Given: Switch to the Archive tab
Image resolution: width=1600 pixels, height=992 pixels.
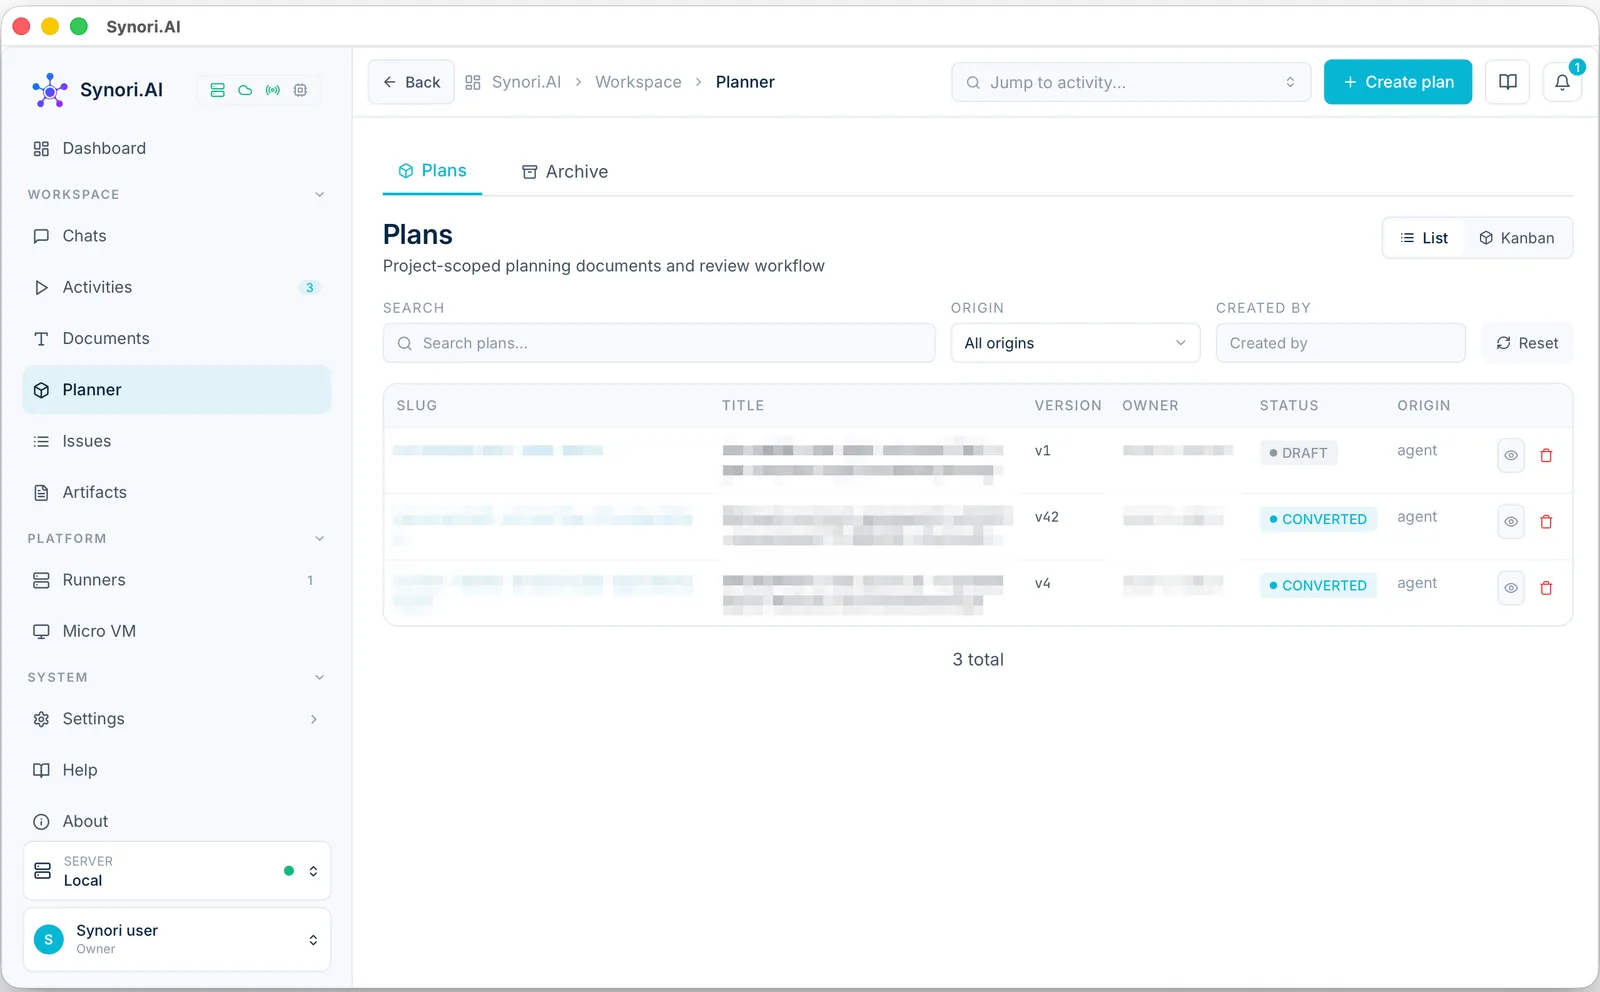Looking at the screenshot, I should [565, 172].
